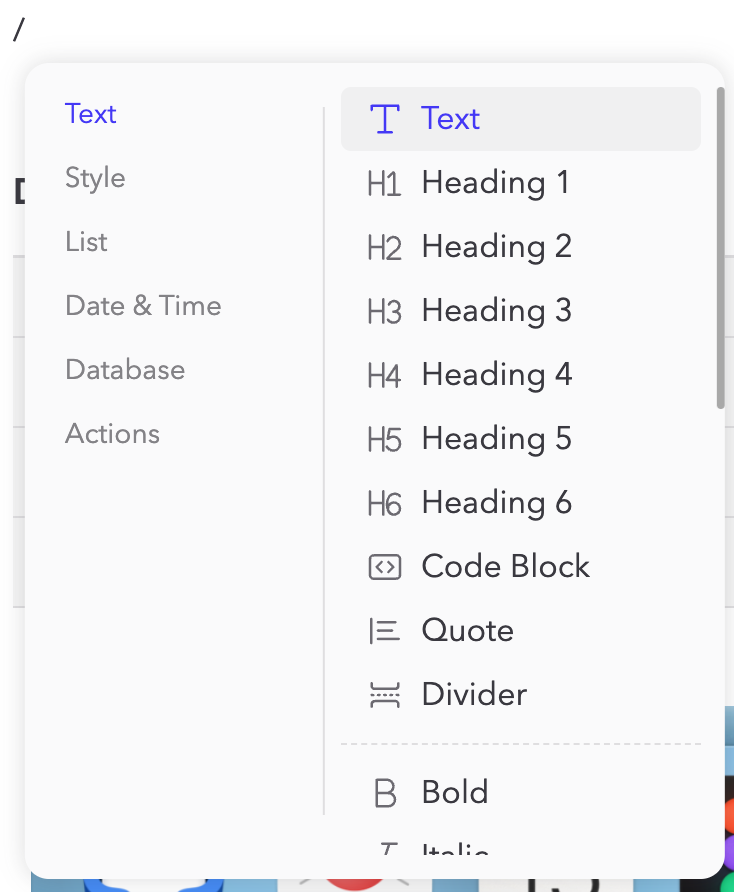Click the H6 icon for Heading 6

pos(385,502)
